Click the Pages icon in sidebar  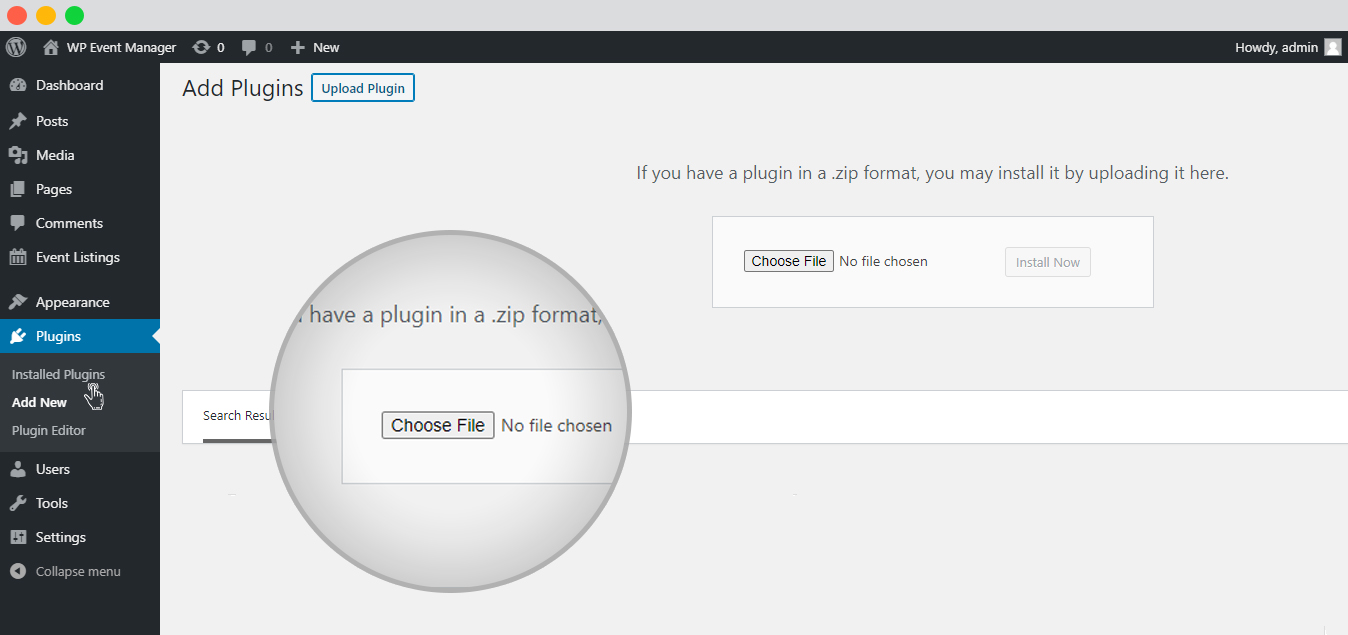[x=18, y=189]
